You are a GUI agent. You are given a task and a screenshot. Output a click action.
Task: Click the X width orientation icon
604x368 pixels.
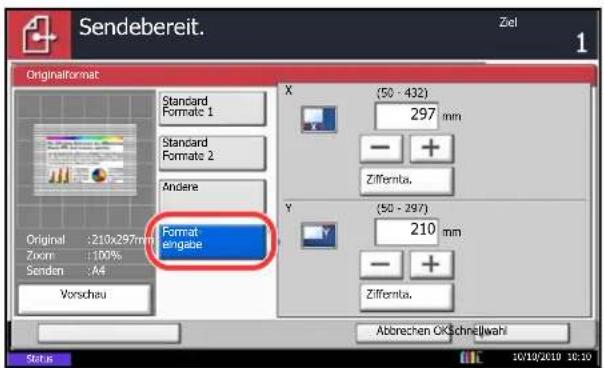(319, 119)
